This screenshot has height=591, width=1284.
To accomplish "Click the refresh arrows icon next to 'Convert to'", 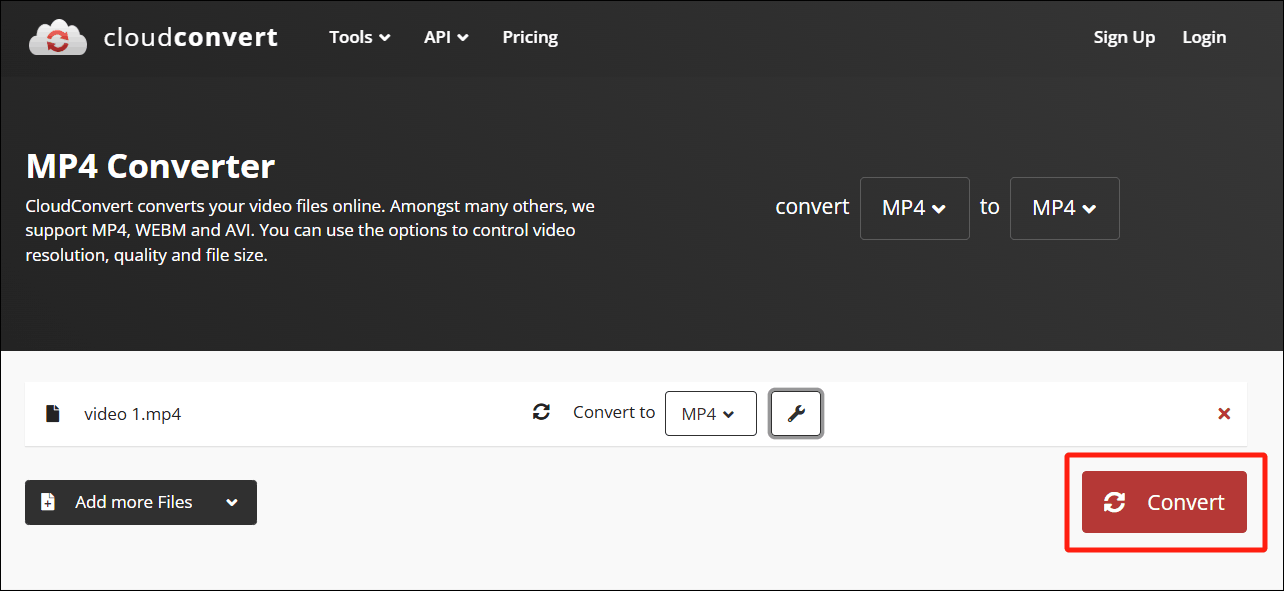I will pyautogui.click(x=541, y=412).
